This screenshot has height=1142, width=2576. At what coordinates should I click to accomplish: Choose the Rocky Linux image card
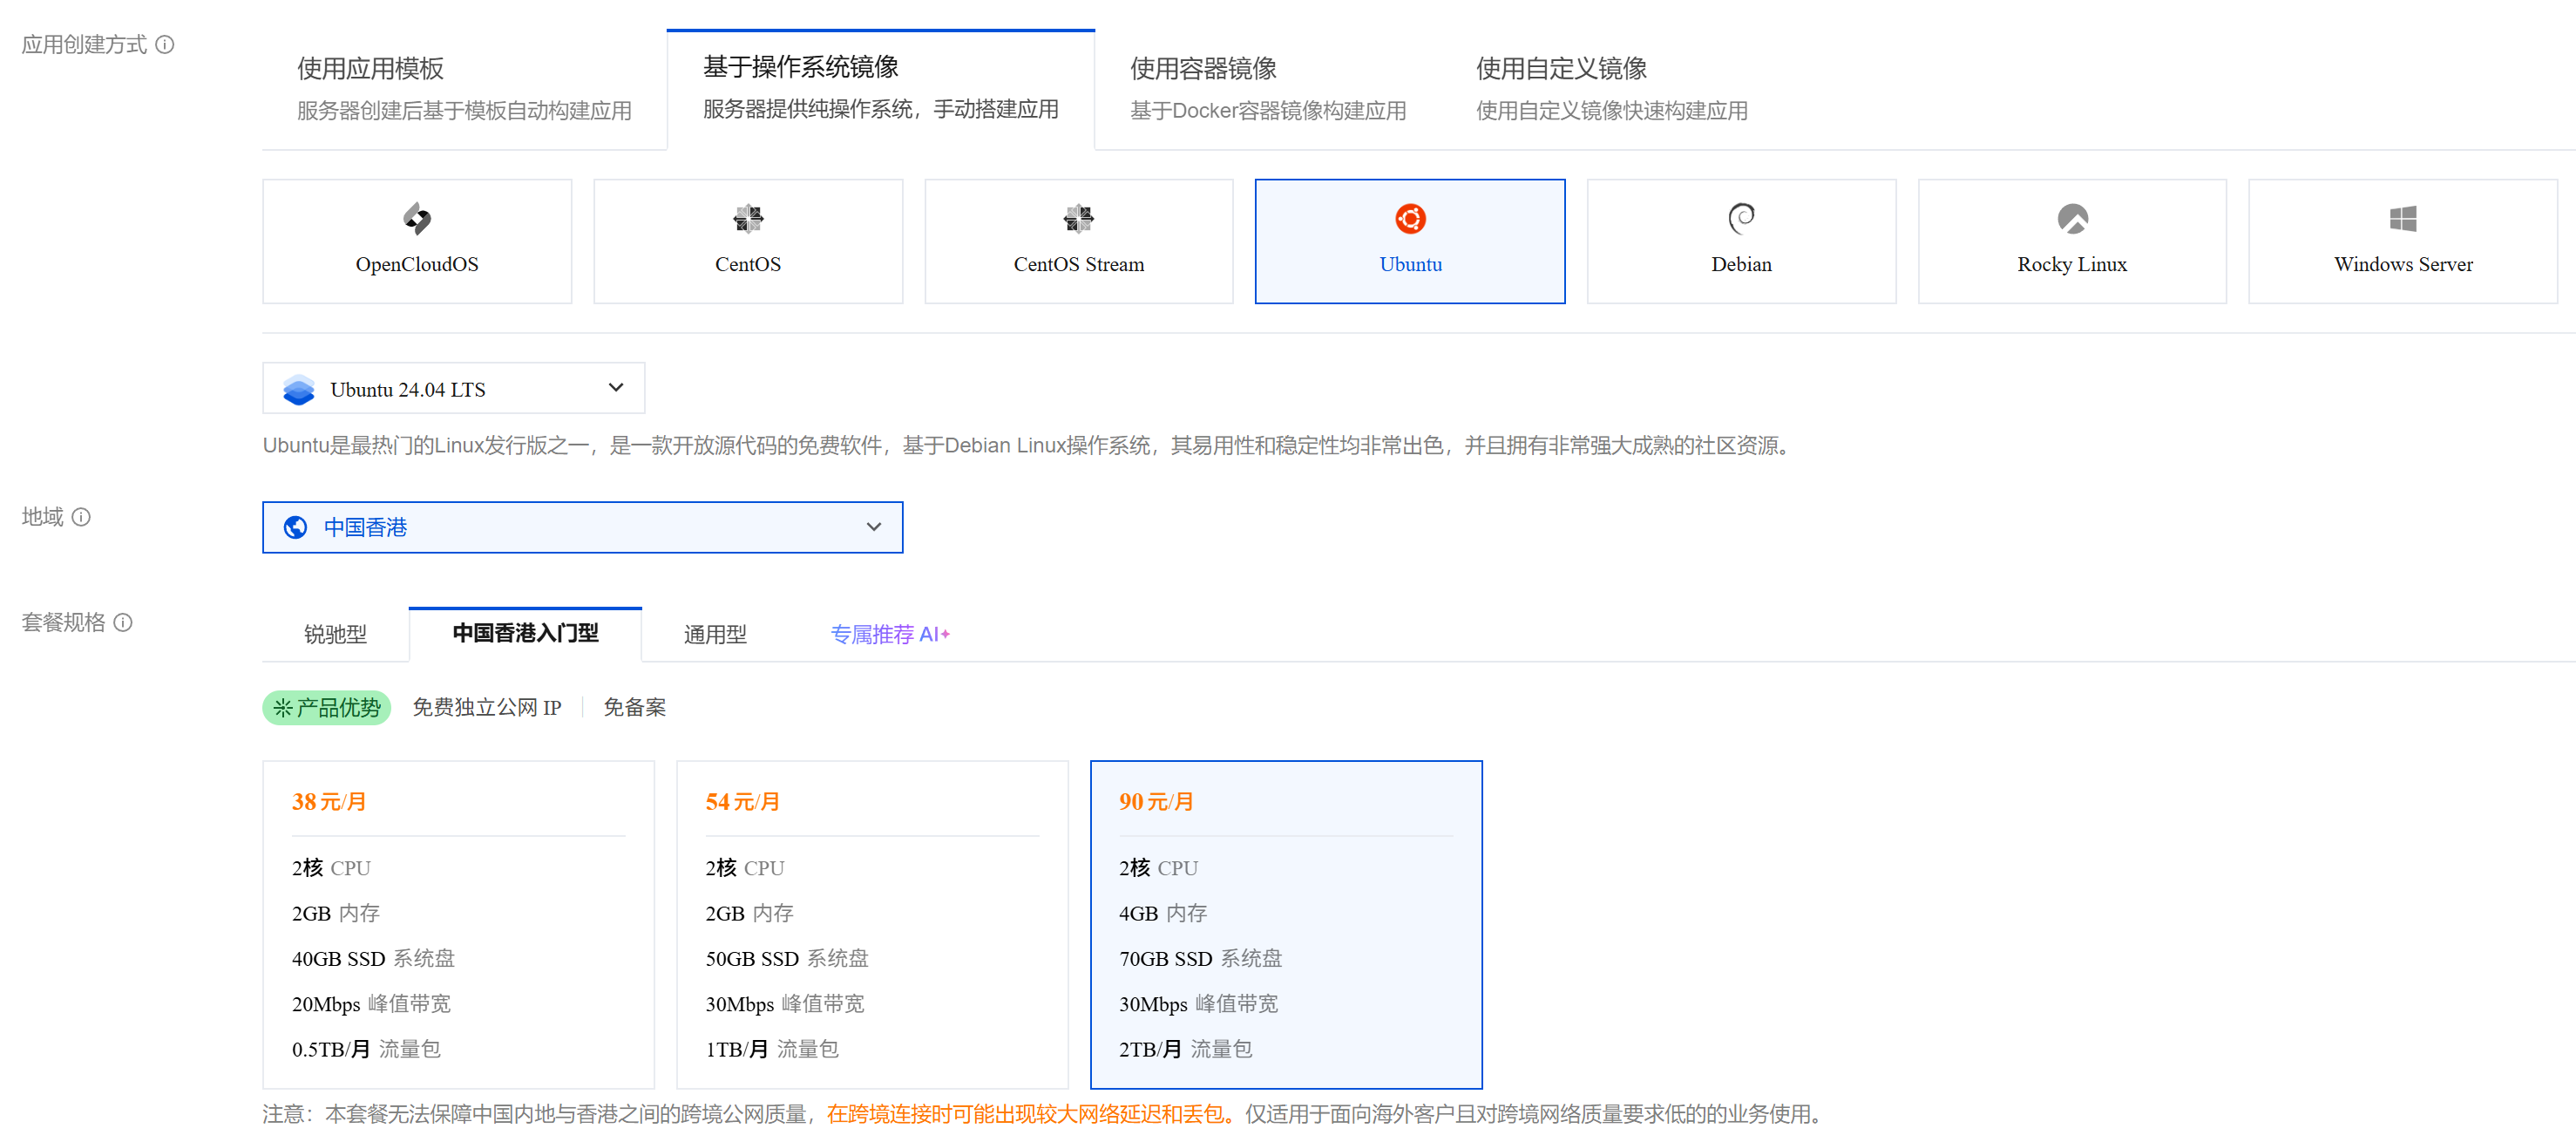pyautogui.click(x=2072, y=241)
